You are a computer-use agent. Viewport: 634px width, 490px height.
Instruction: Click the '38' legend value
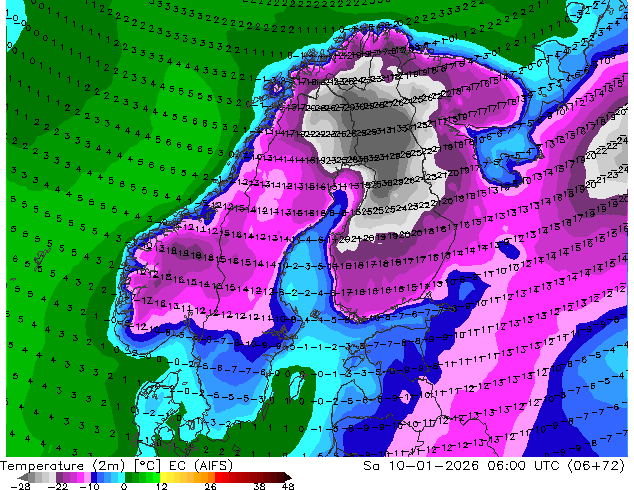260,486
